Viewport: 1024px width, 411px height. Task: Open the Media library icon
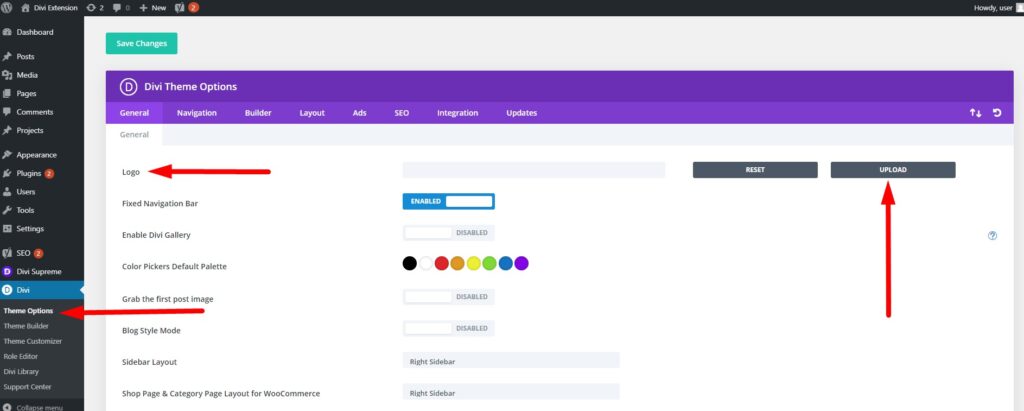click(7, 75)
